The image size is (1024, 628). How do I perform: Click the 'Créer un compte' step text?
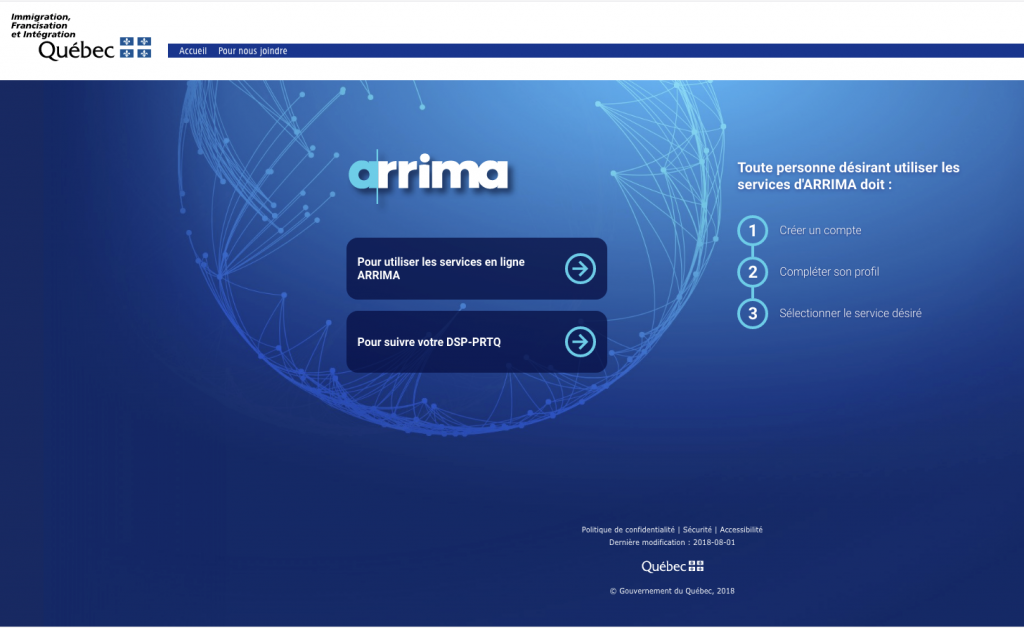(x=820, y=231)
